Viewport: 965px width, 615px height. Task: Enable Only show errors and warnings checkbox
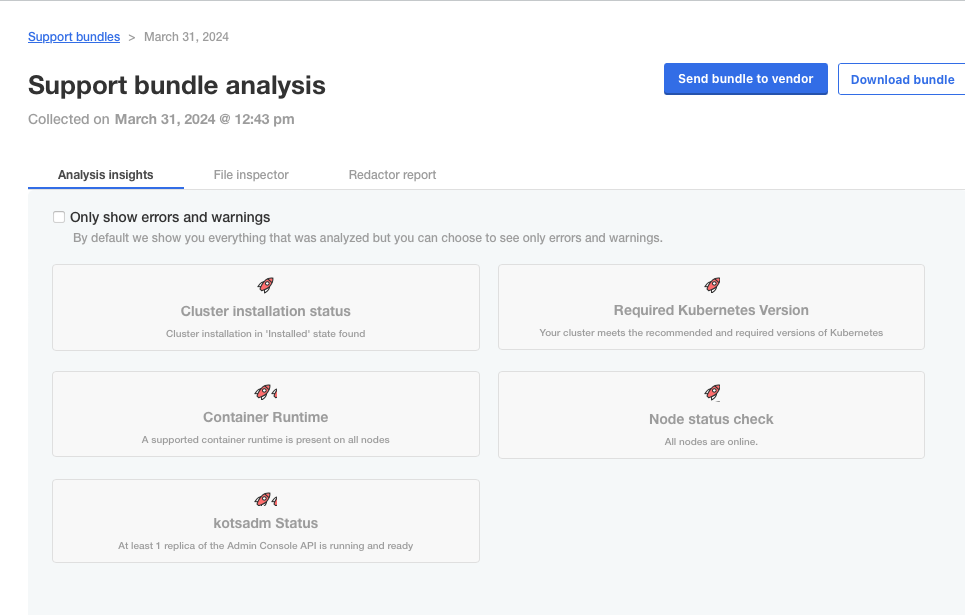point(59,217)
